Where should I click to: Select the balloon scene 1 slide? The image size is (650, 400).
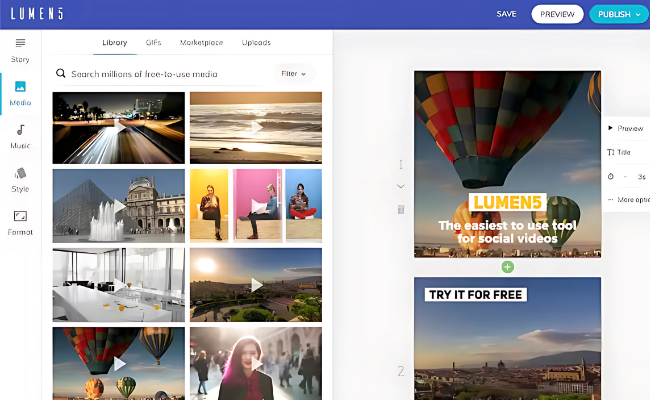[x=507, y=164]
